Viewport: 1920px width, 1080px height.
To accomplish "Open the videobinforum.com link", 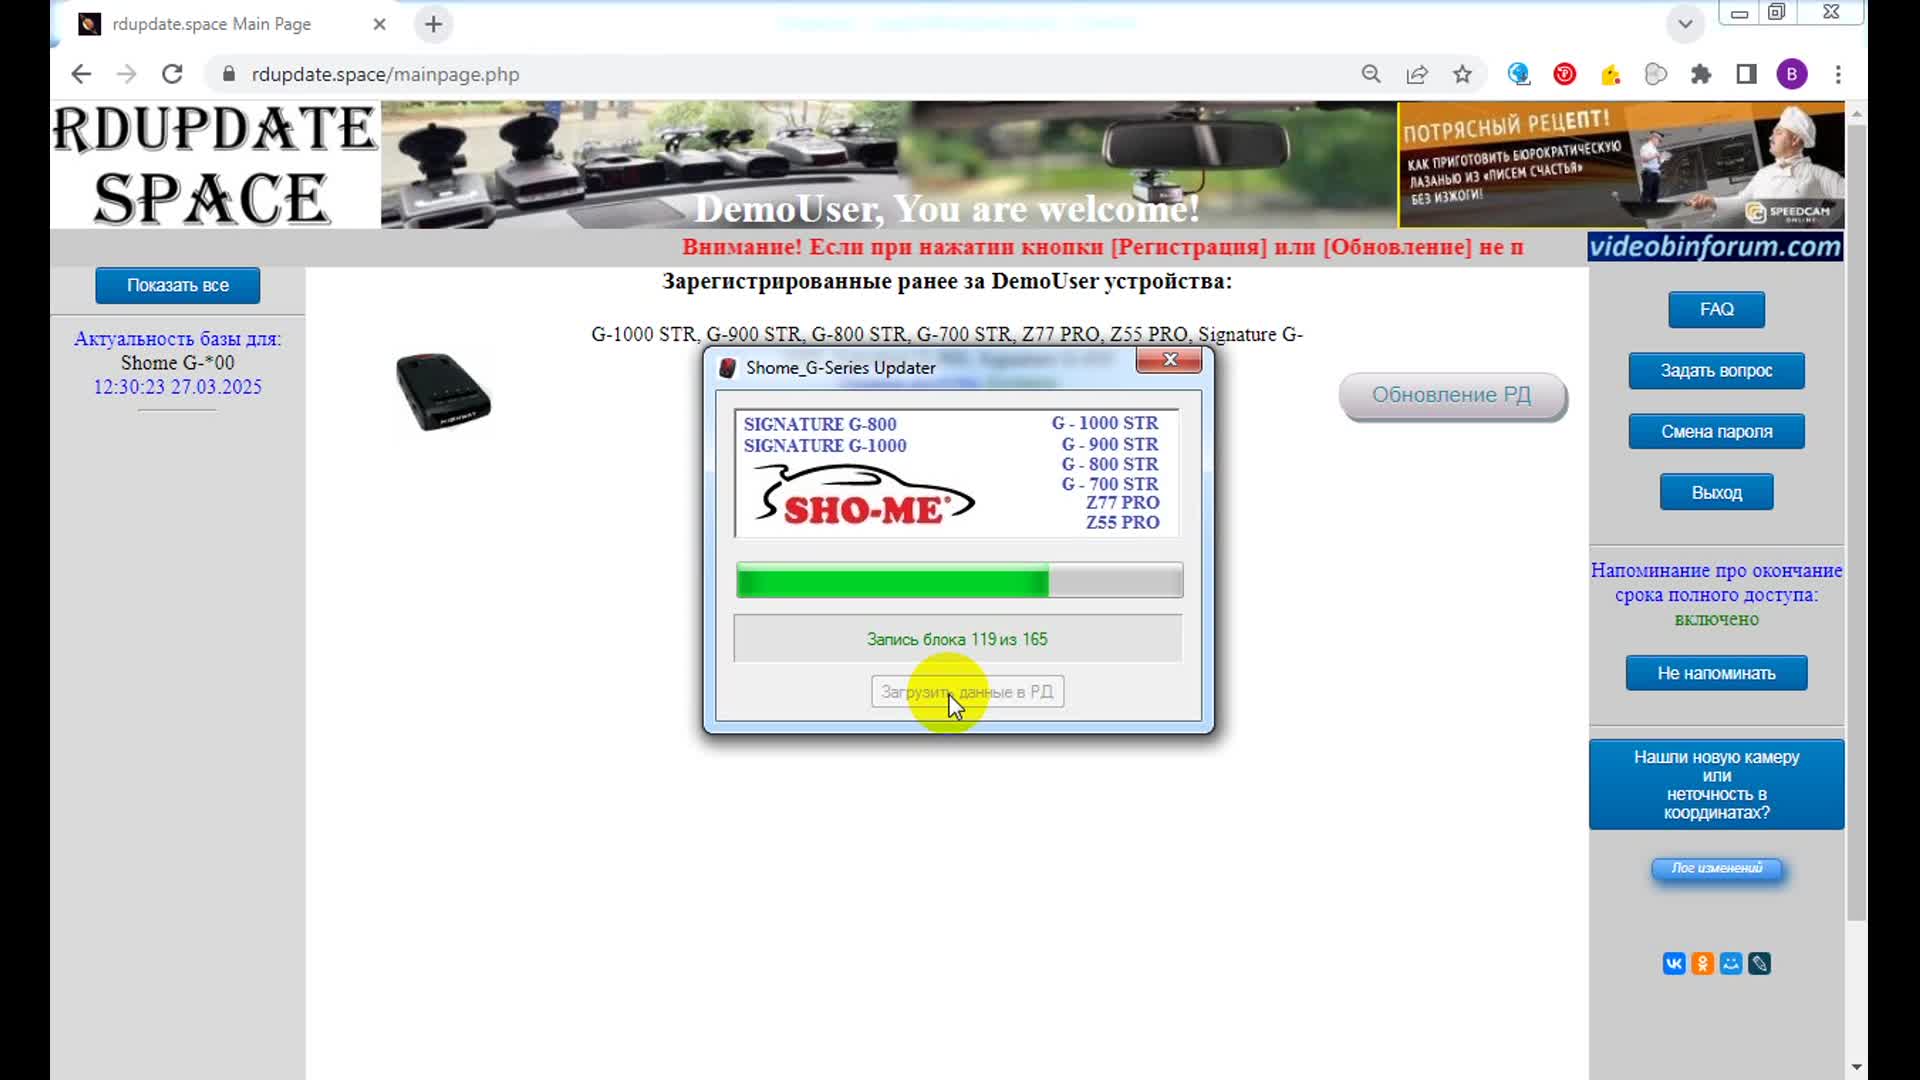I will point(1715,247).
